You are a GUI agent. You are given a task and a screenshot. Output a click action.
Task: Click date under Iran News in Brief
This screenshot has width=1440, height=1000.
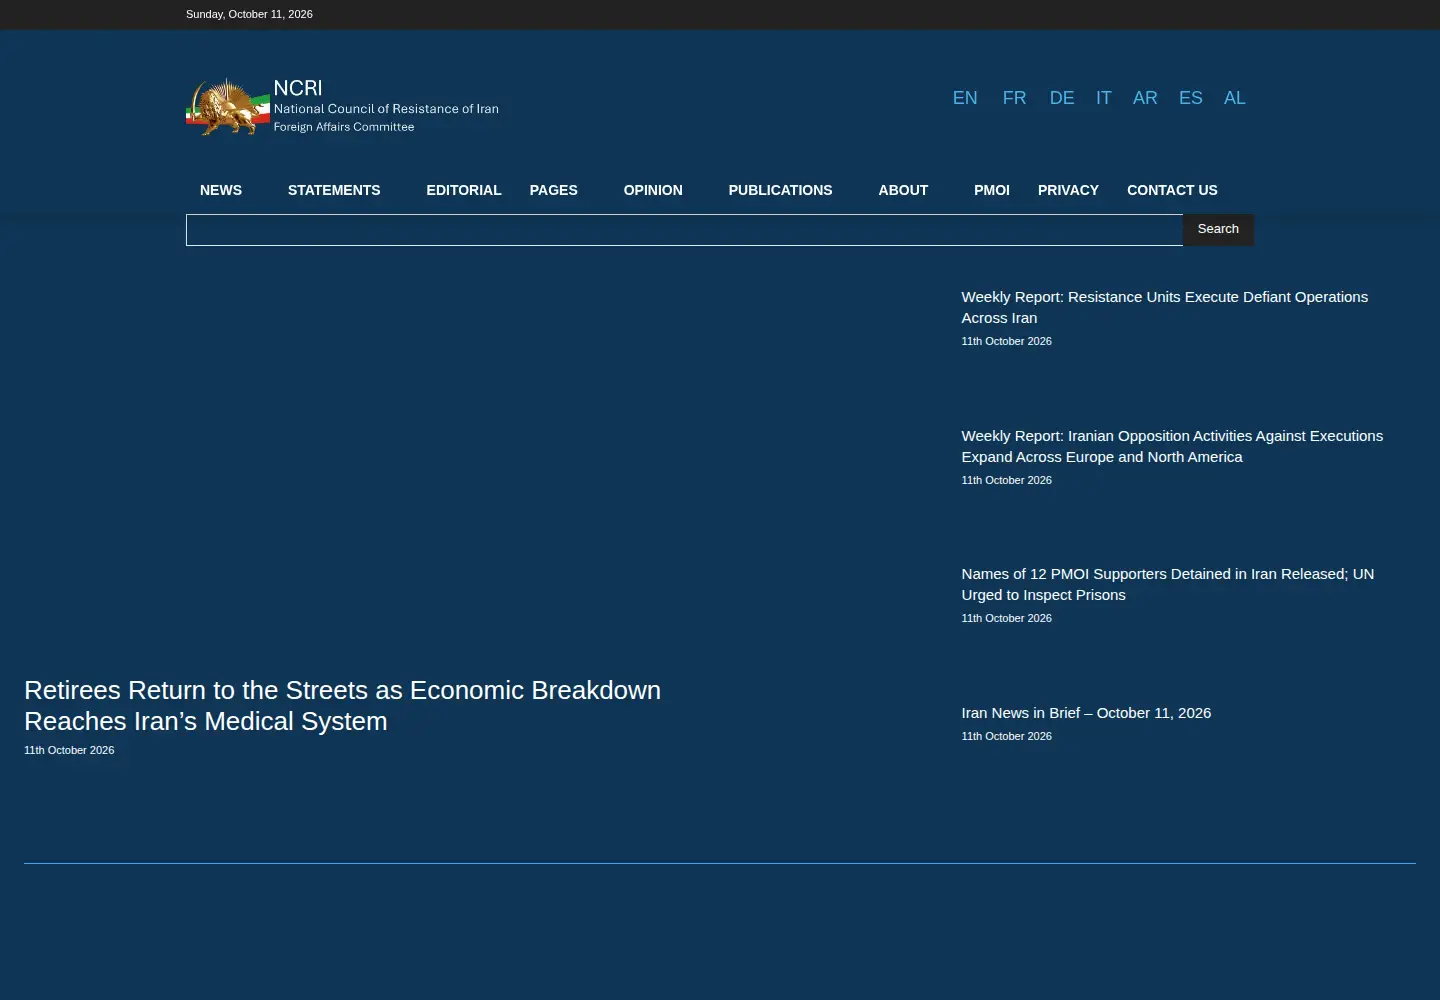[1007, 736]
